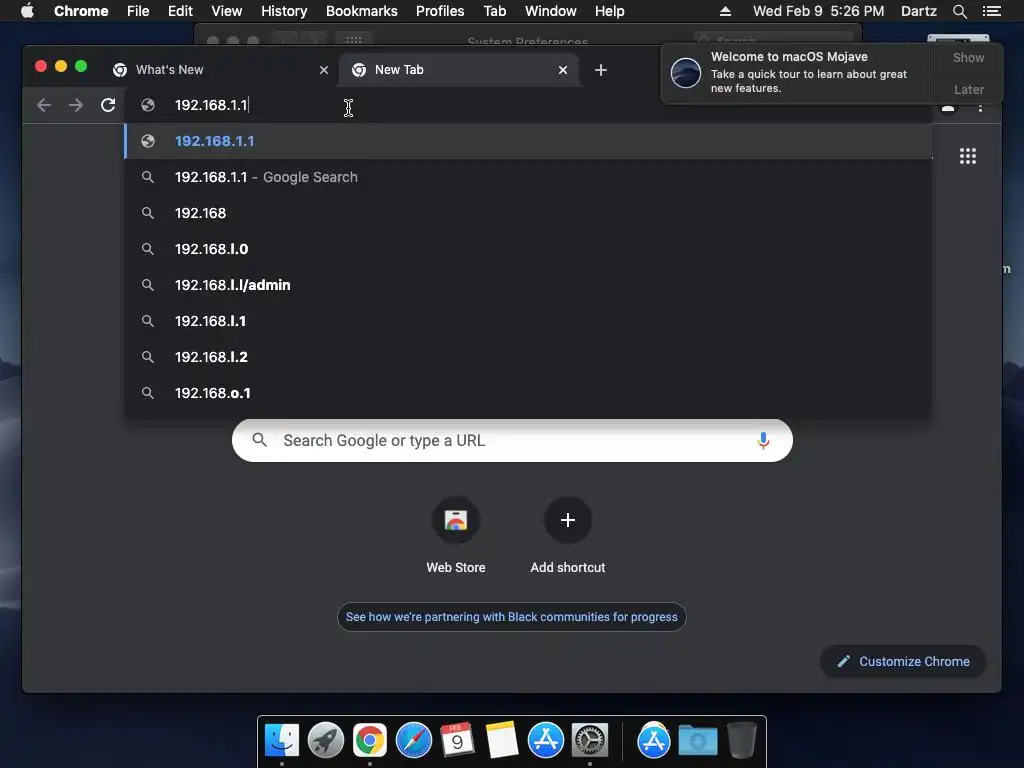
Task: Close the What's New tab
Action: coord(324,70)
